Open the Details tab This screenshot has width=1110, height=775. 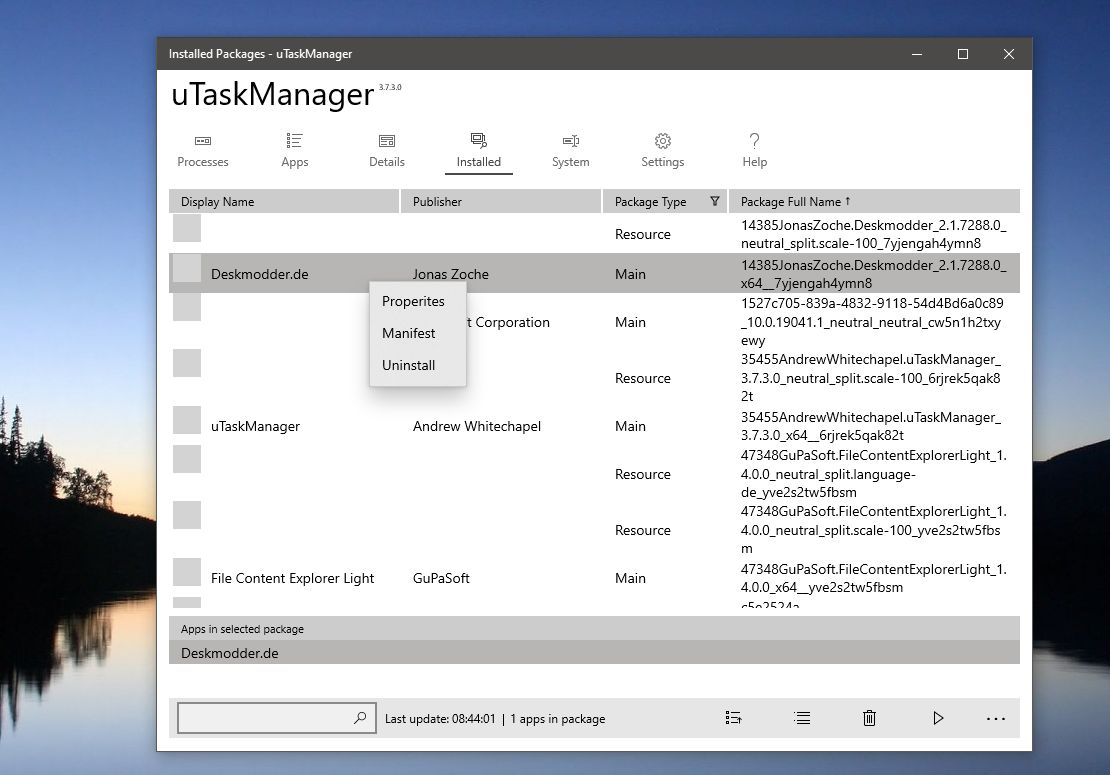point(387,151)
